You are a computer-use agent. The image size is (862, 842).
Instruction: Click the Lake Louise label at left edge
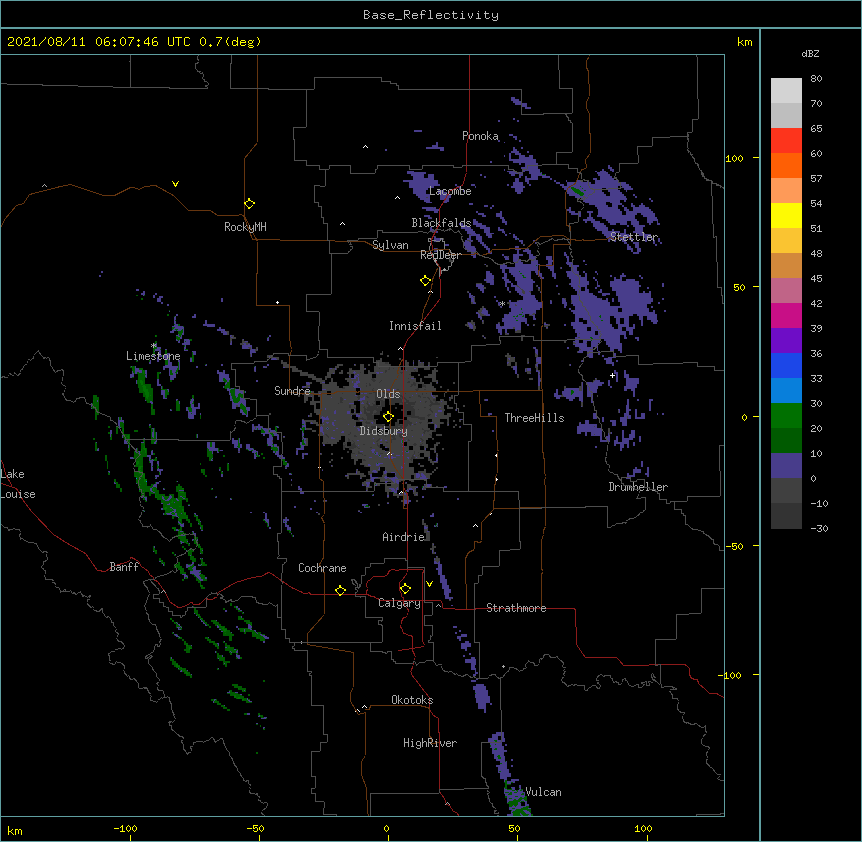(x=18, y=484)
